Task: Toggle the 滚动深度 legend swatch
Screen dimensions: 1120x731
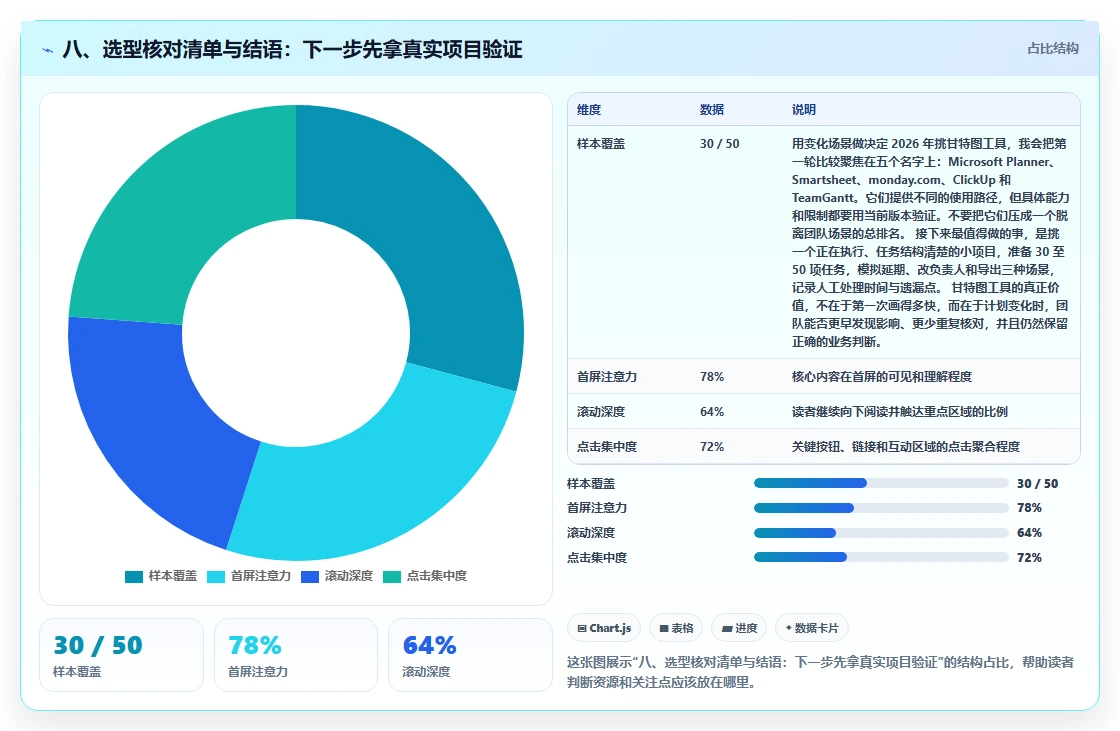Action: [x=310, y=577]
